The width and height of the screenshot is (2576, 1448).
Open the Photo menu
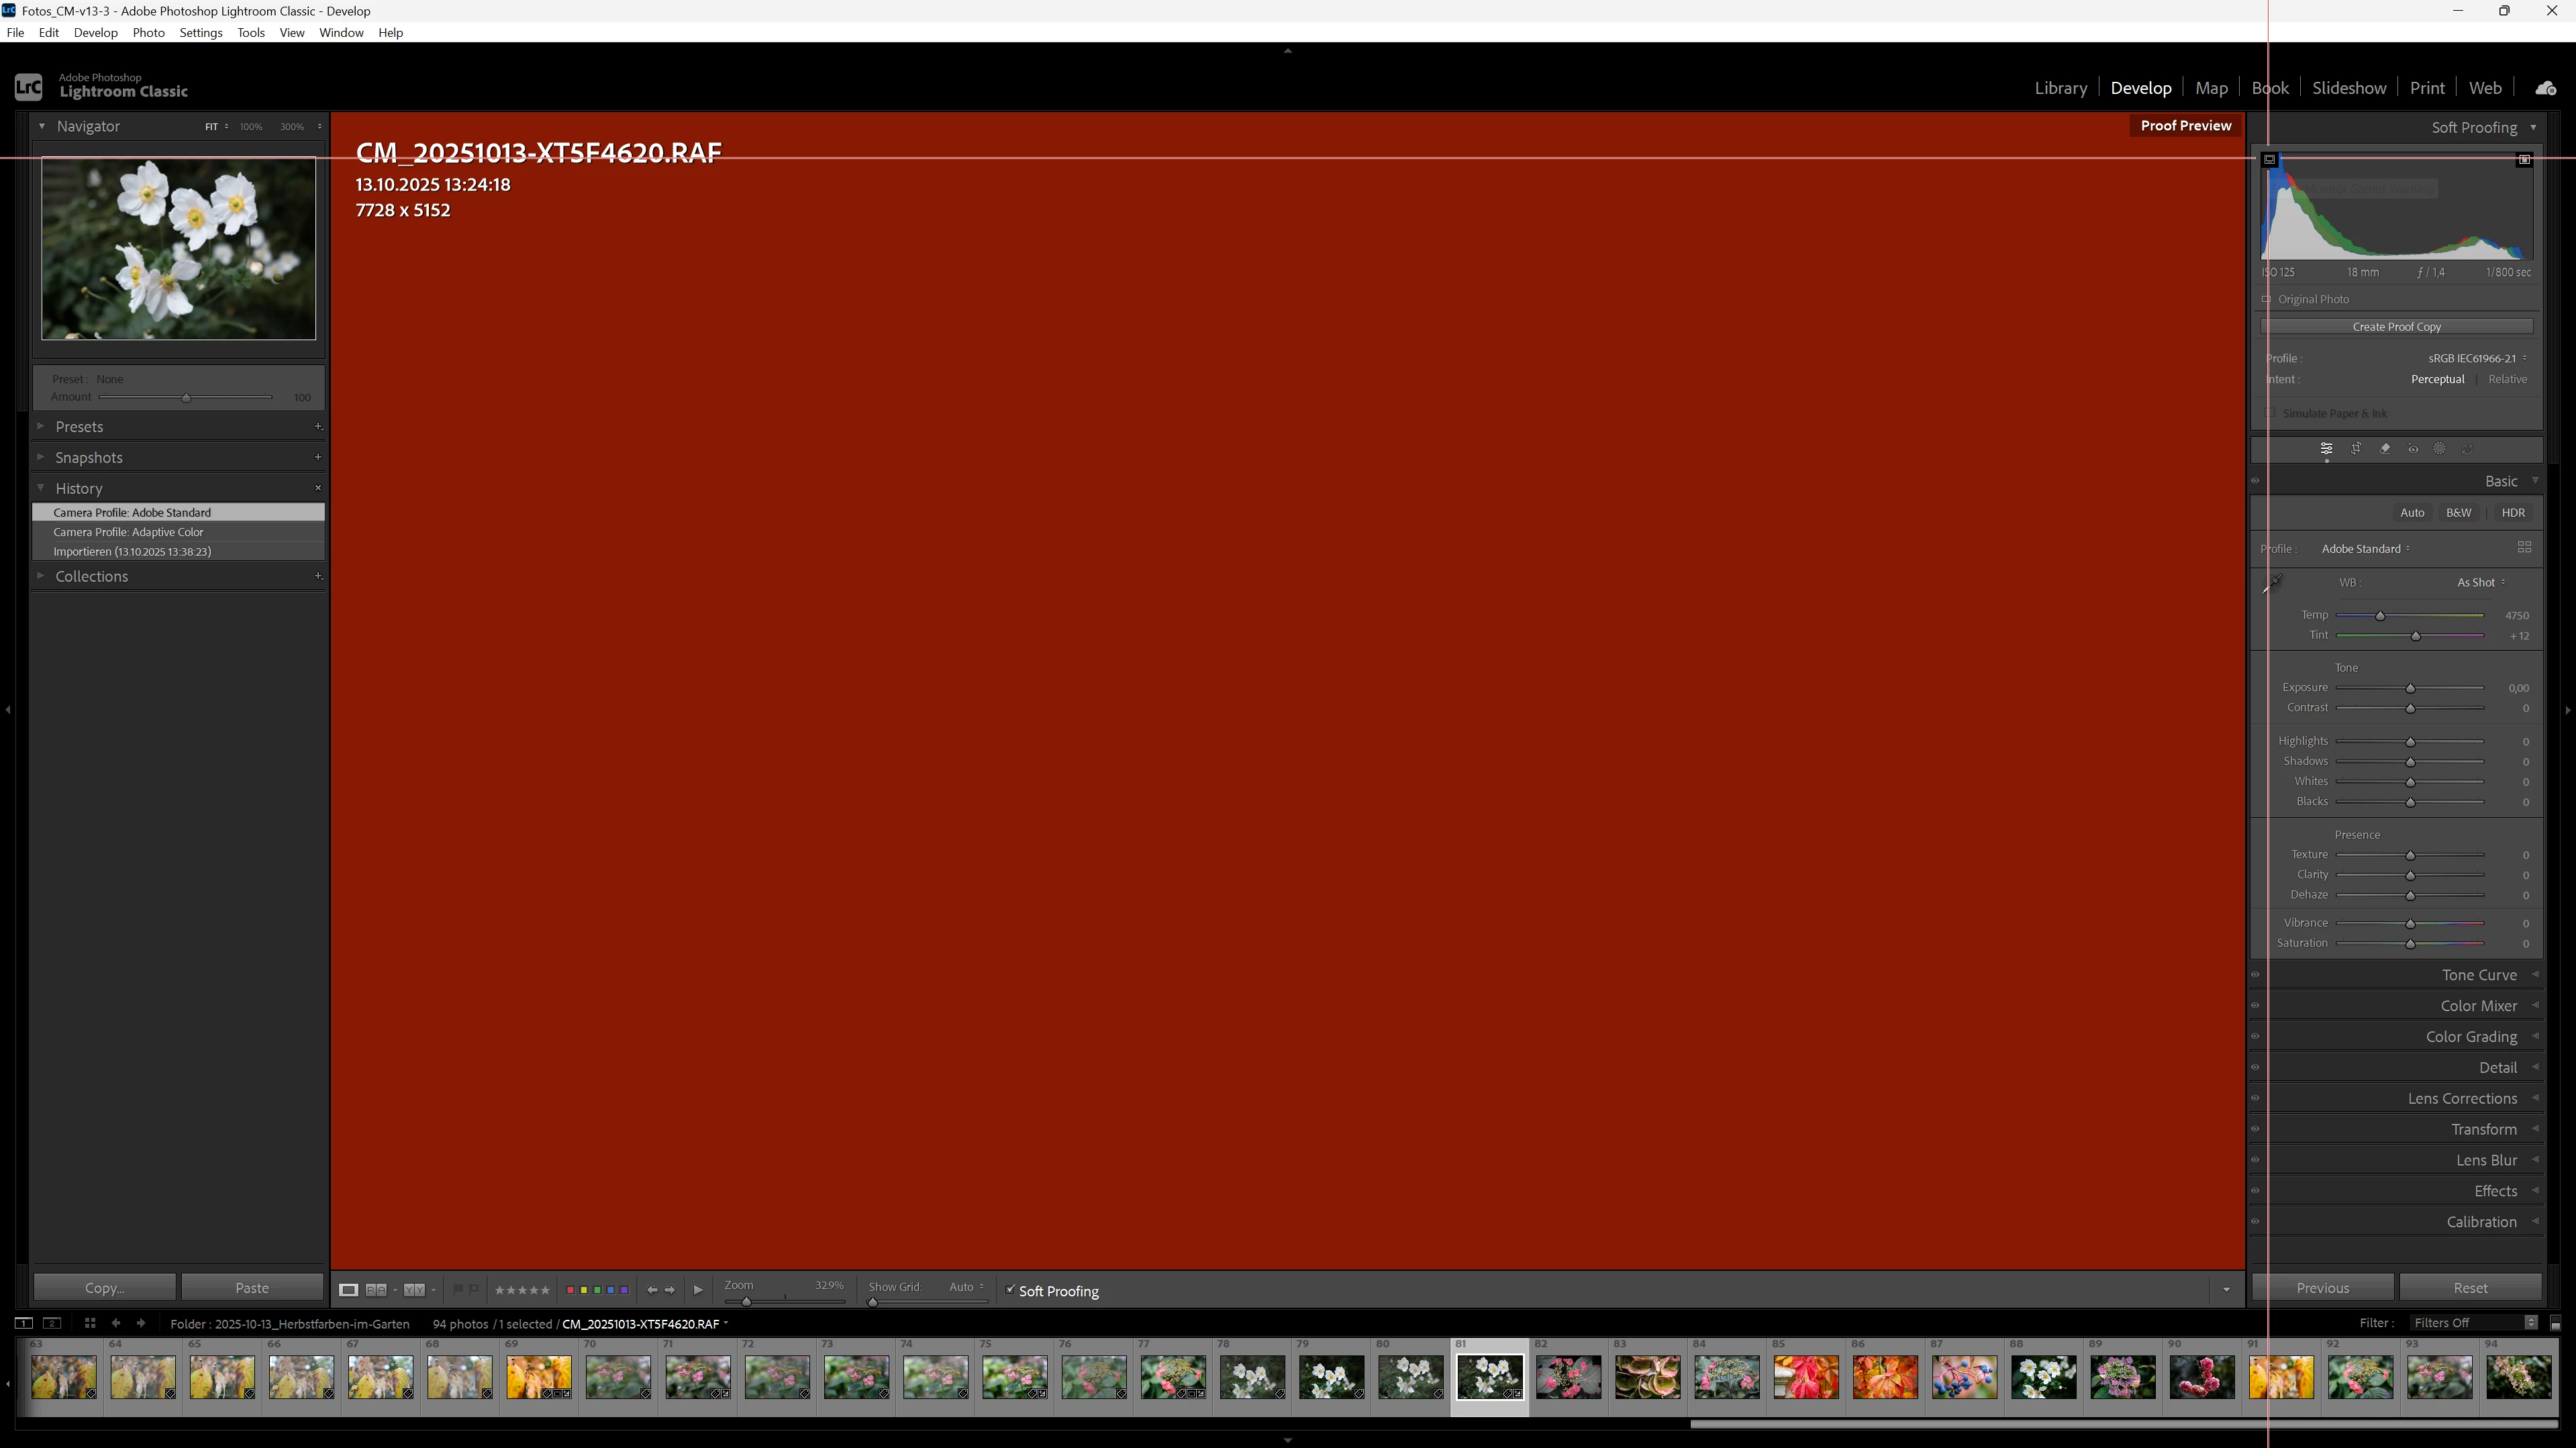coord(148,32)
